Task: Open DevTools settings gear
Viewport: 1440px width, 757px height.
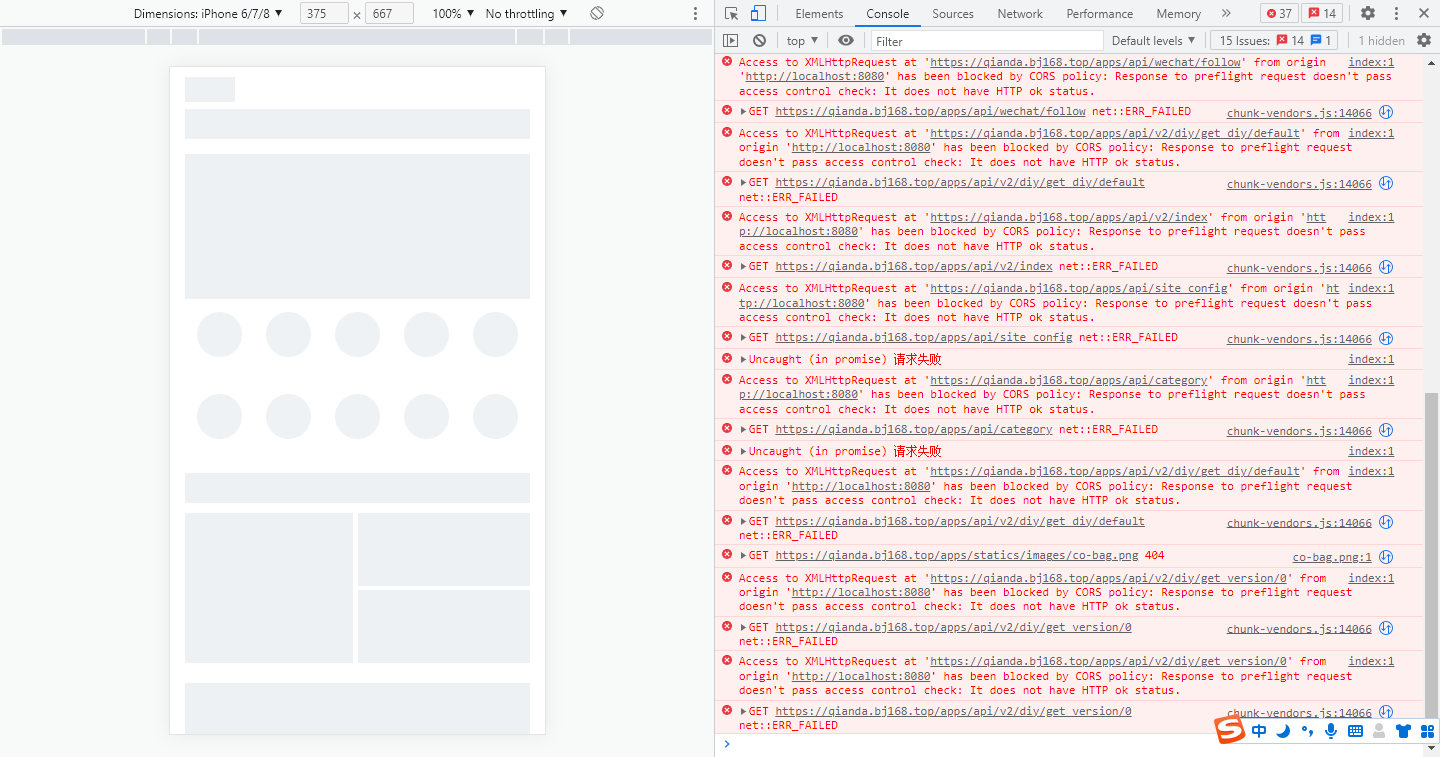Action: pos(1368,13)
